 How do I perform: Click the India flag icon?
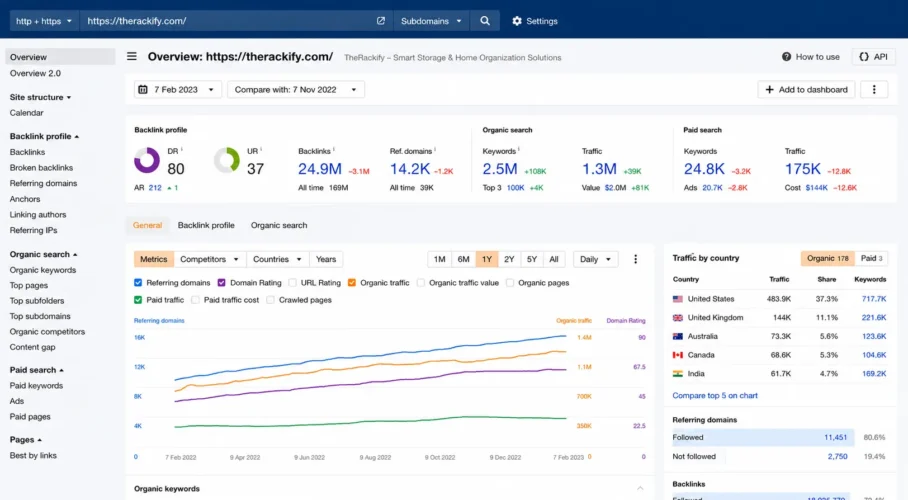coord(678,374)
